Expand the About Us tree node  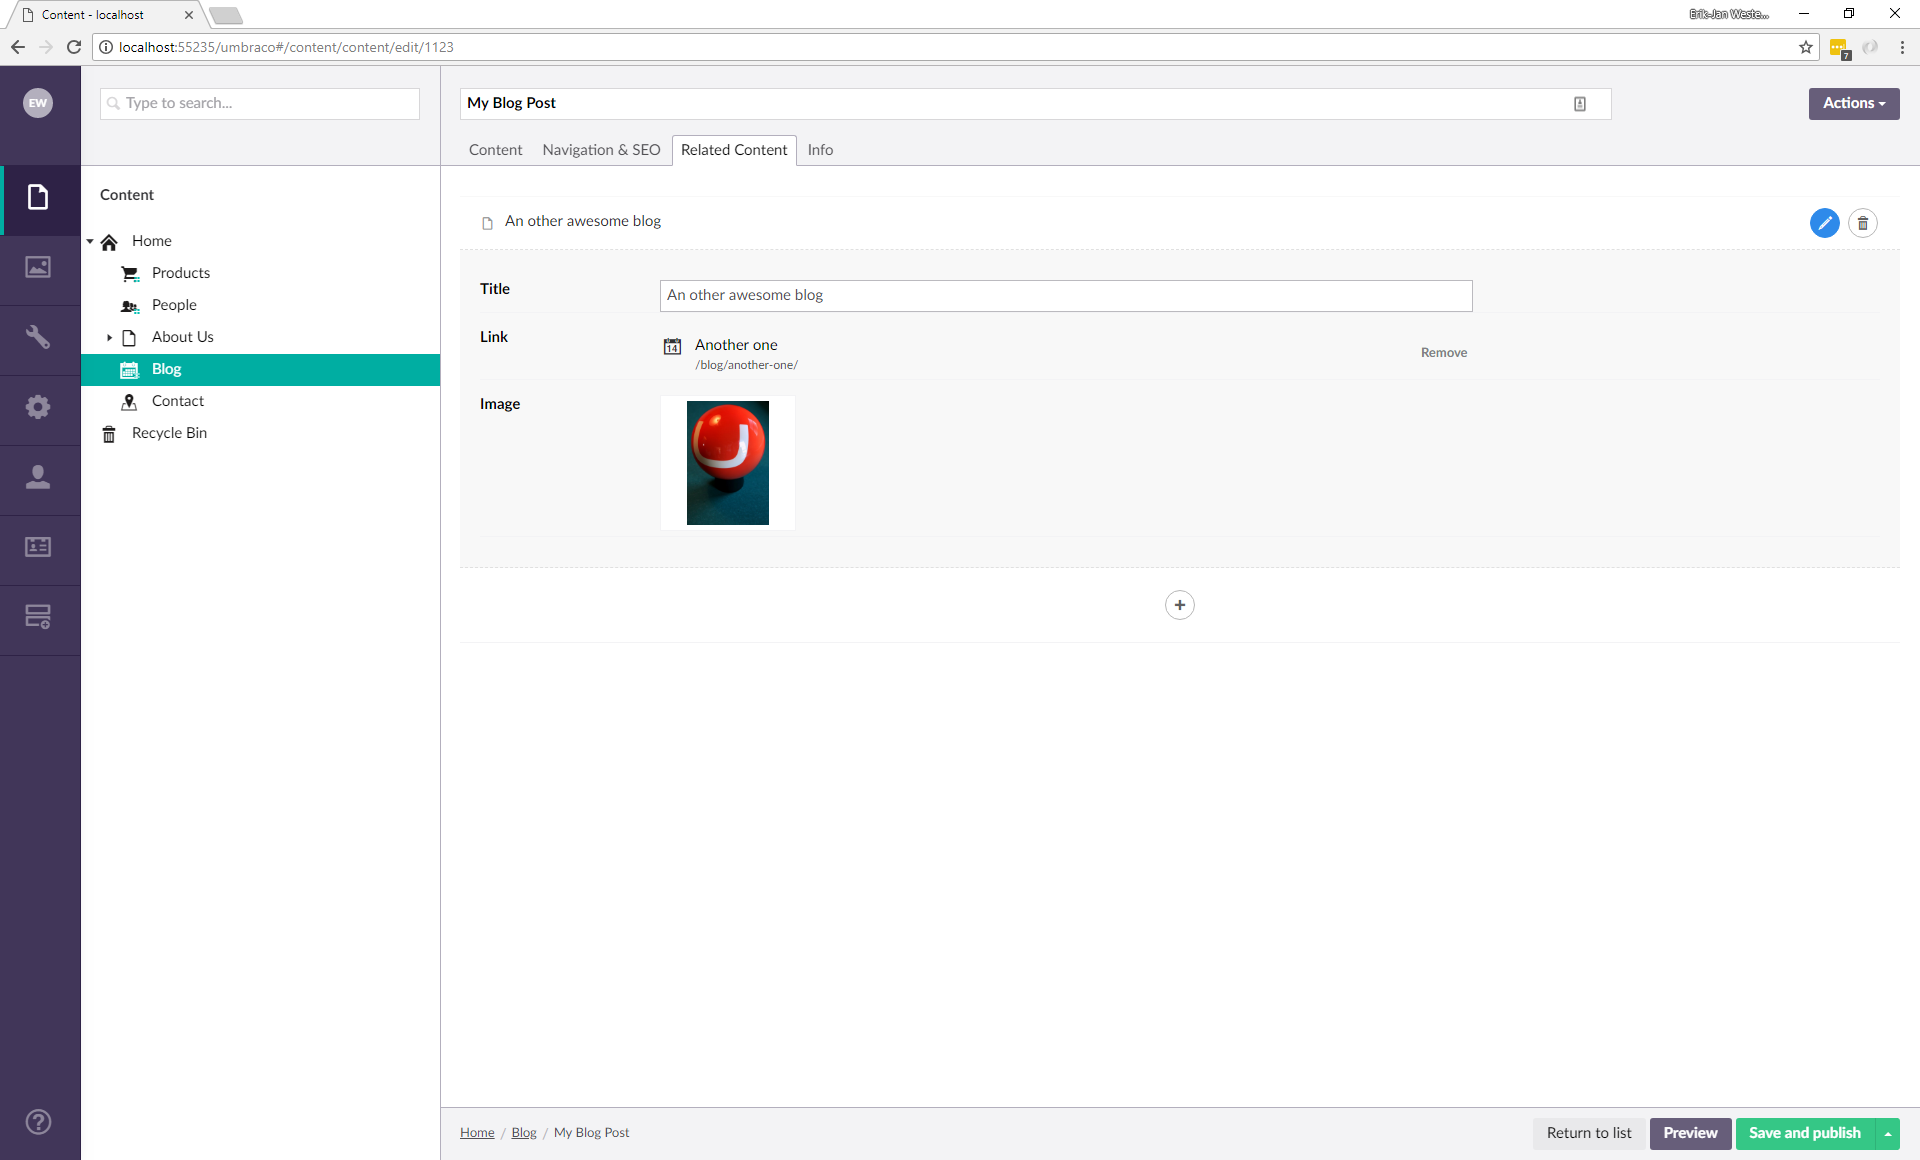tap(109, 338)
